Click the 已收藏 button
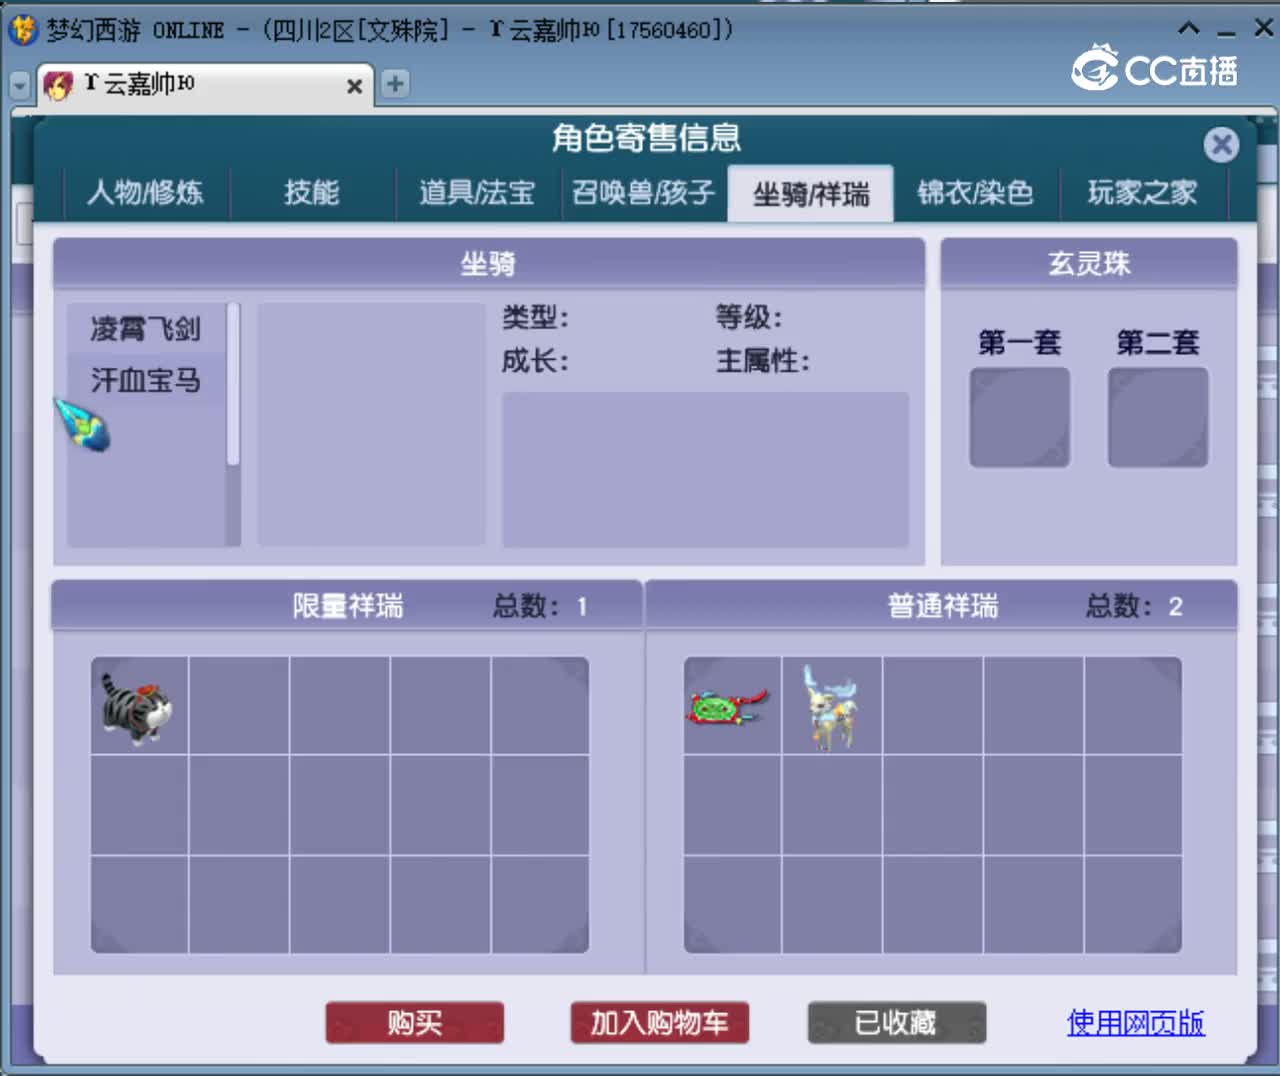The height and width of the screenshot is (1076, 1280). [x=896, y=1023]
